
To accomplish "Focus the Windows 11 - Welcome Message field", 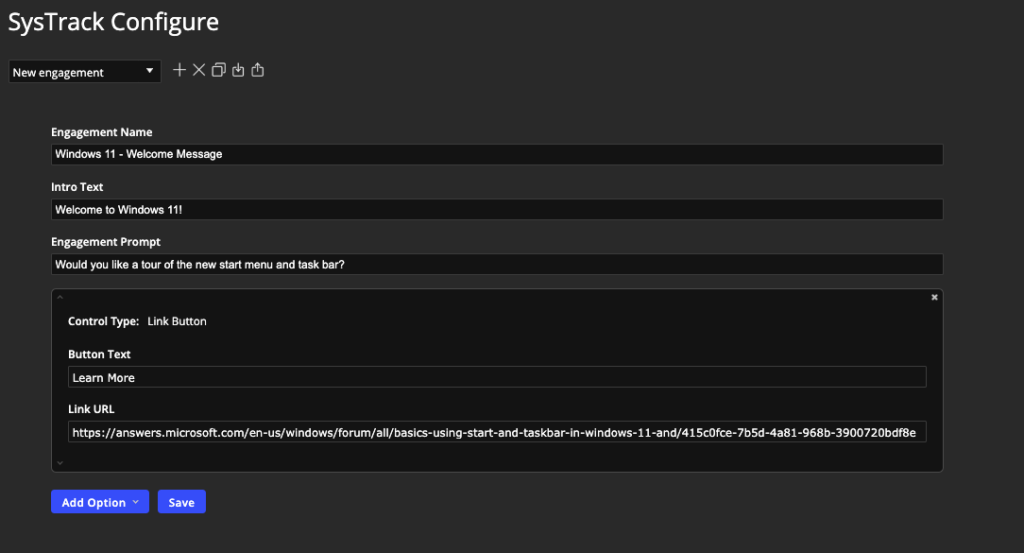I will (x=497, y=154).
